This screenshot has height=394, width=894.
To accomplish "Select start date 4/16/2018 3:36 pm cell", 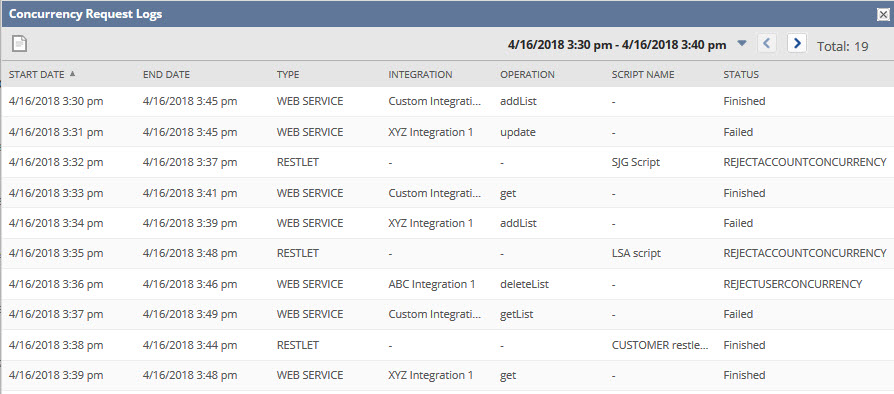I will [56, 284].
